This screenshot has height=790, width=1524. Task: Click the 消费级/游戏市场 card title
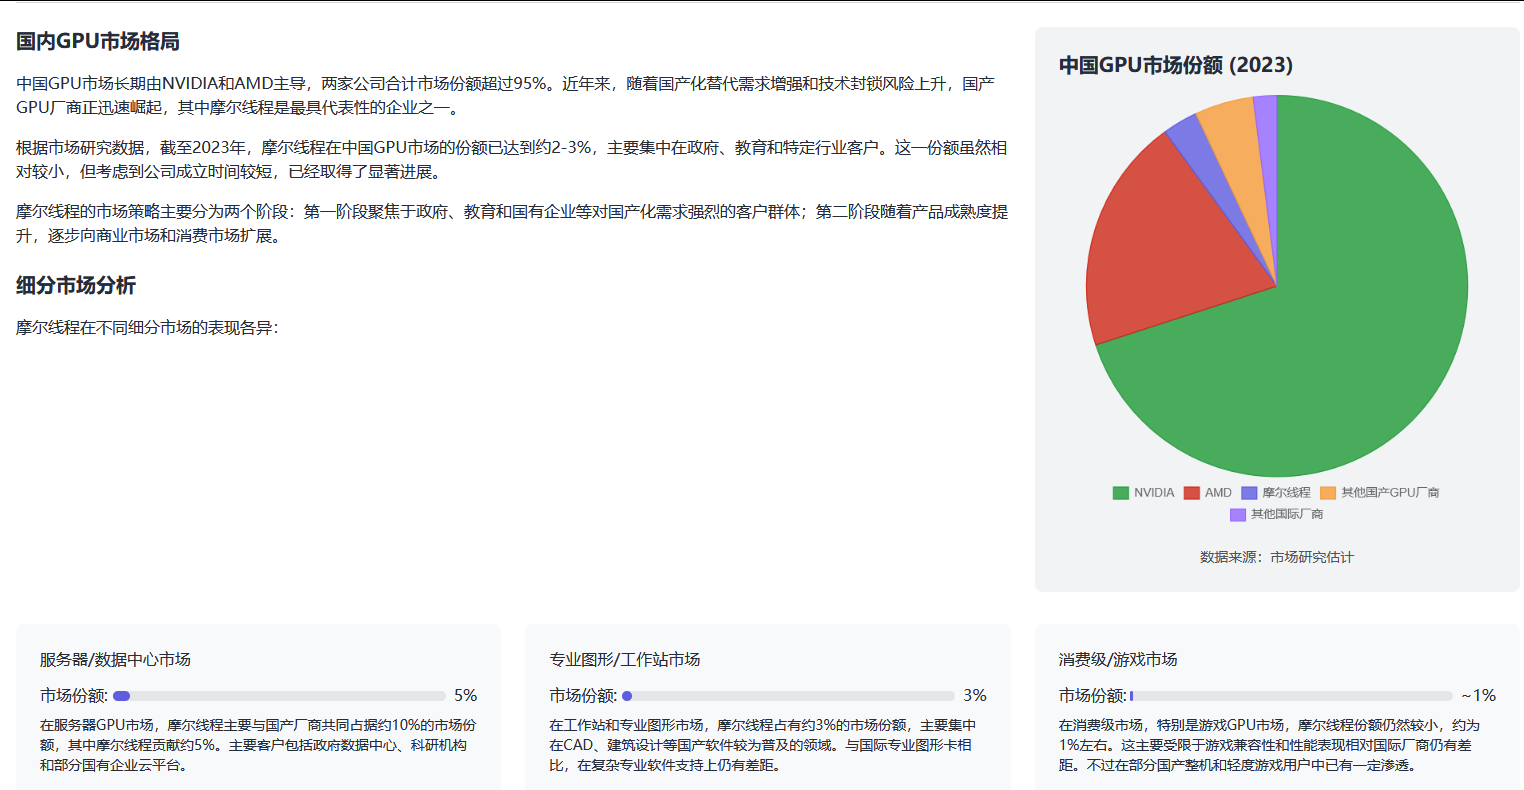point(1118,659)
